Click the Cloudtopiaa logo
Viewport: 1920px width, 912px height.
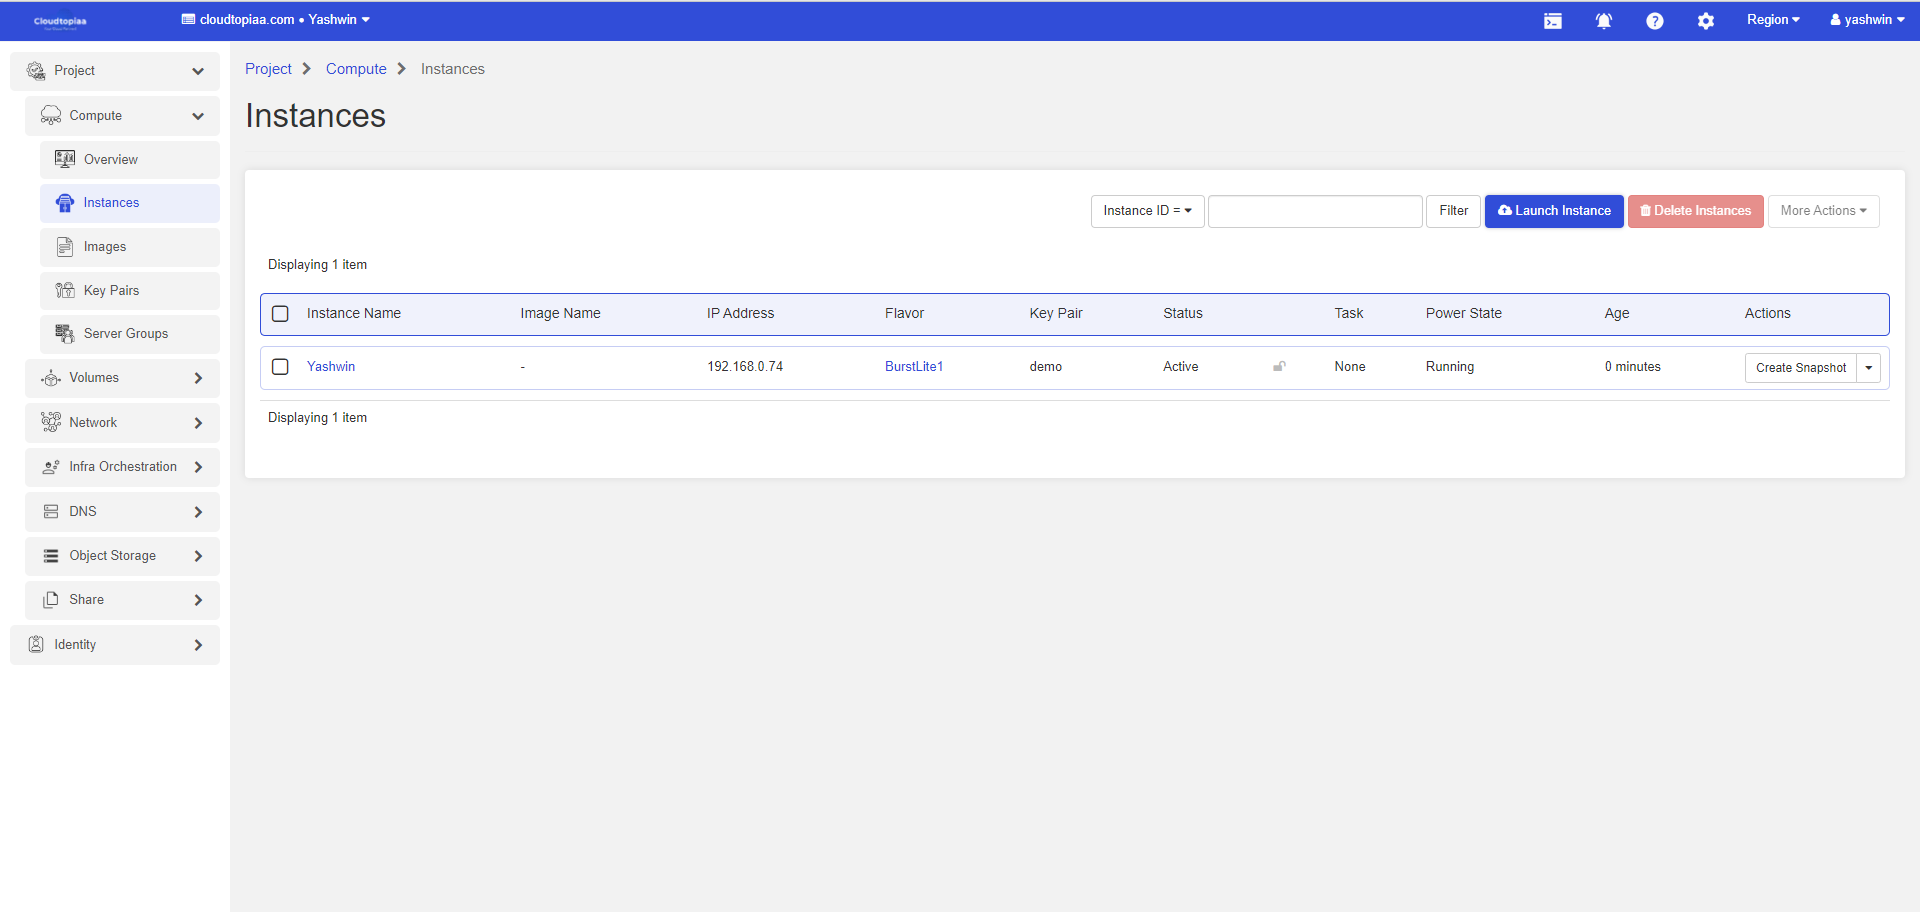[60, 21]
